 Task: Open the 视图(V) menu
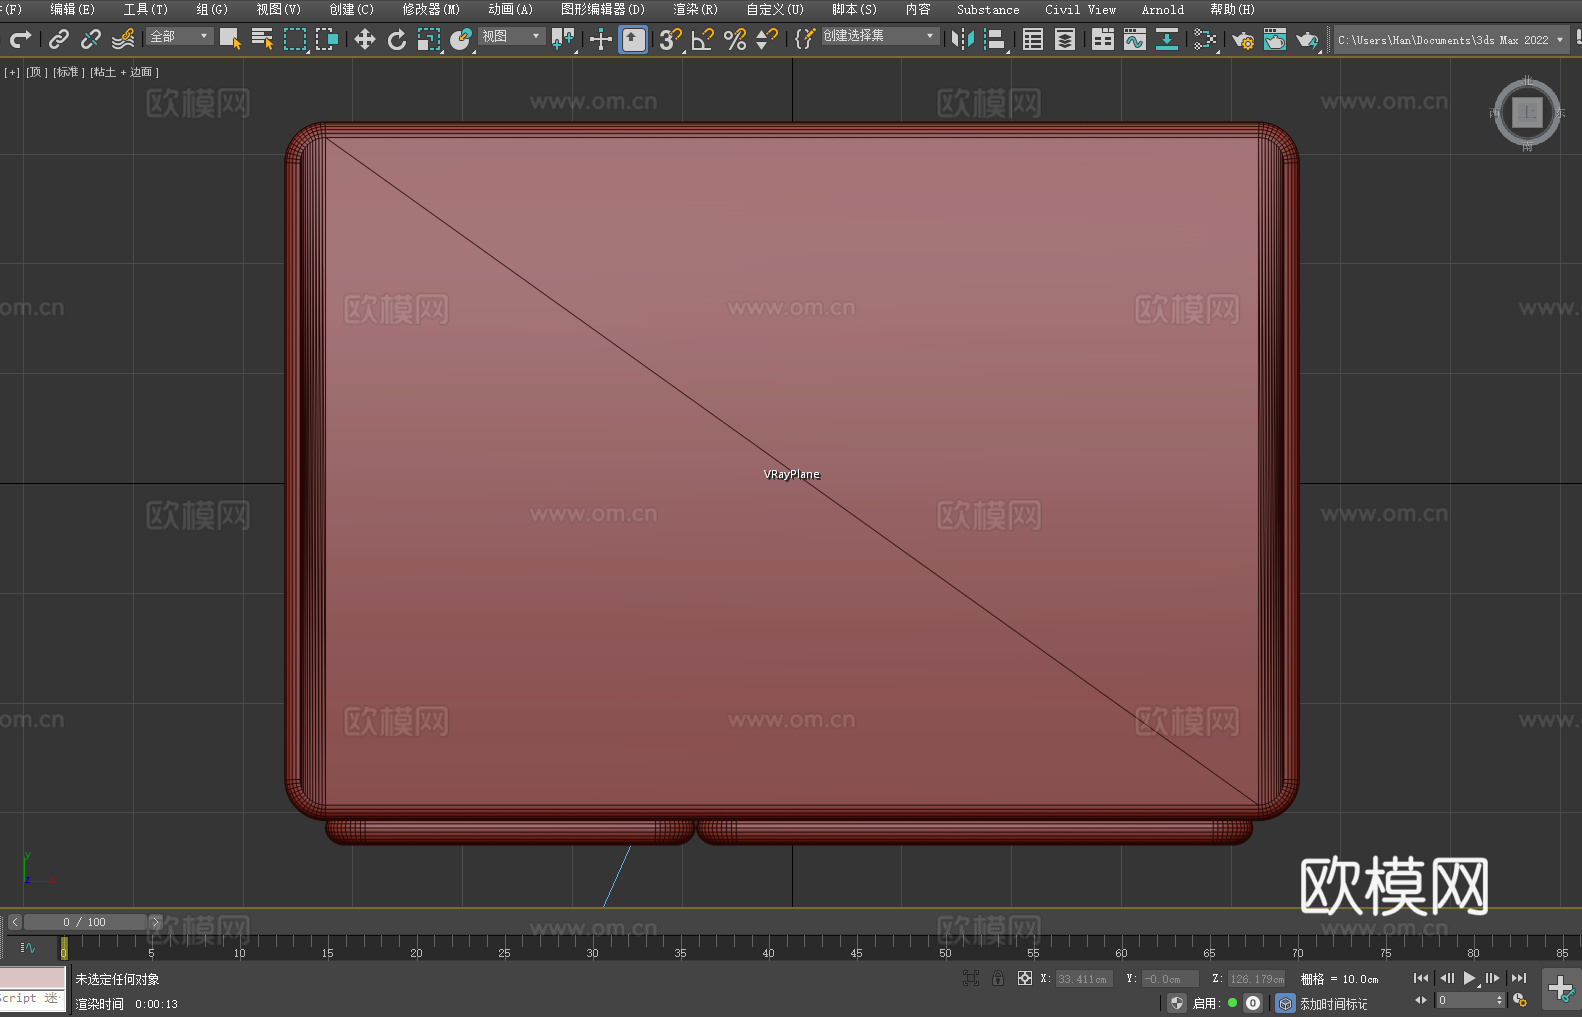click(278, 9)
